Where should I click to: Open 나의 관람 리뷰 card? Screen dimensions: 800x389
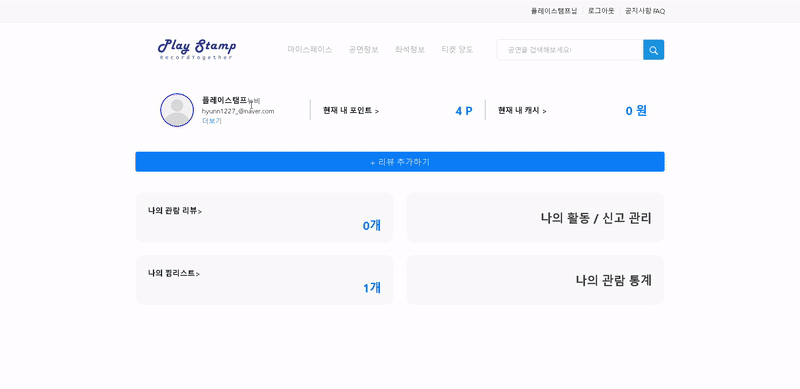(264, 217)
